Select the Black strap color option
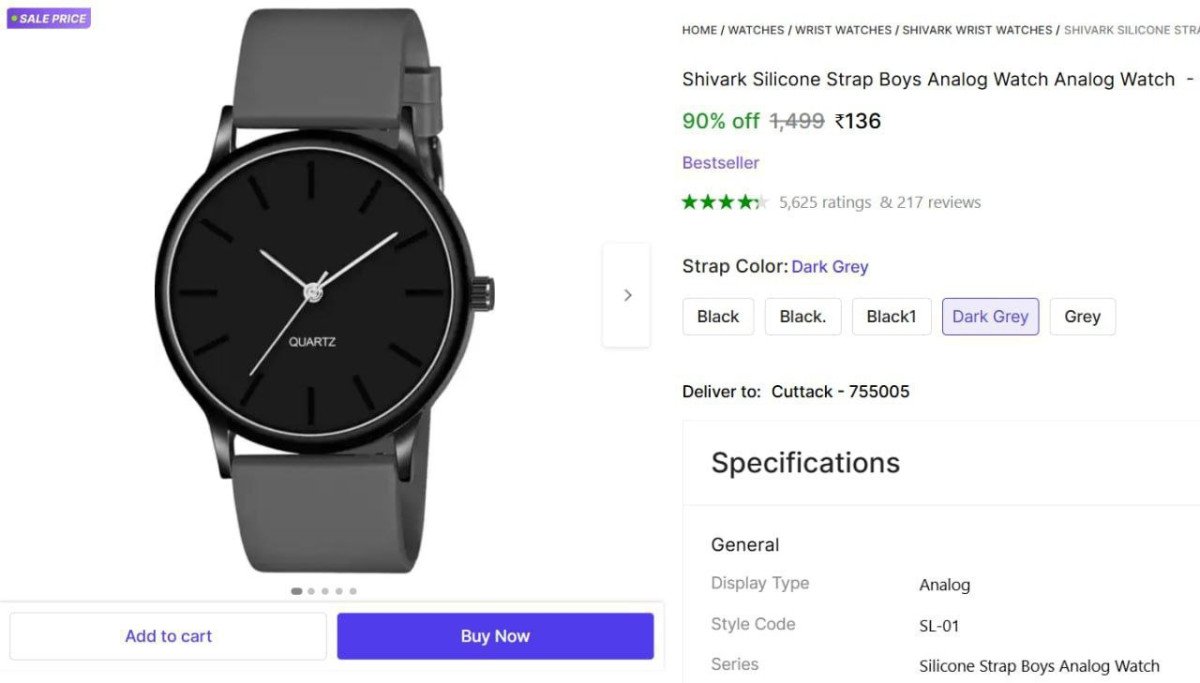Image resolution: width=1200 pixels, height=683 pixels. pos(718,316)
